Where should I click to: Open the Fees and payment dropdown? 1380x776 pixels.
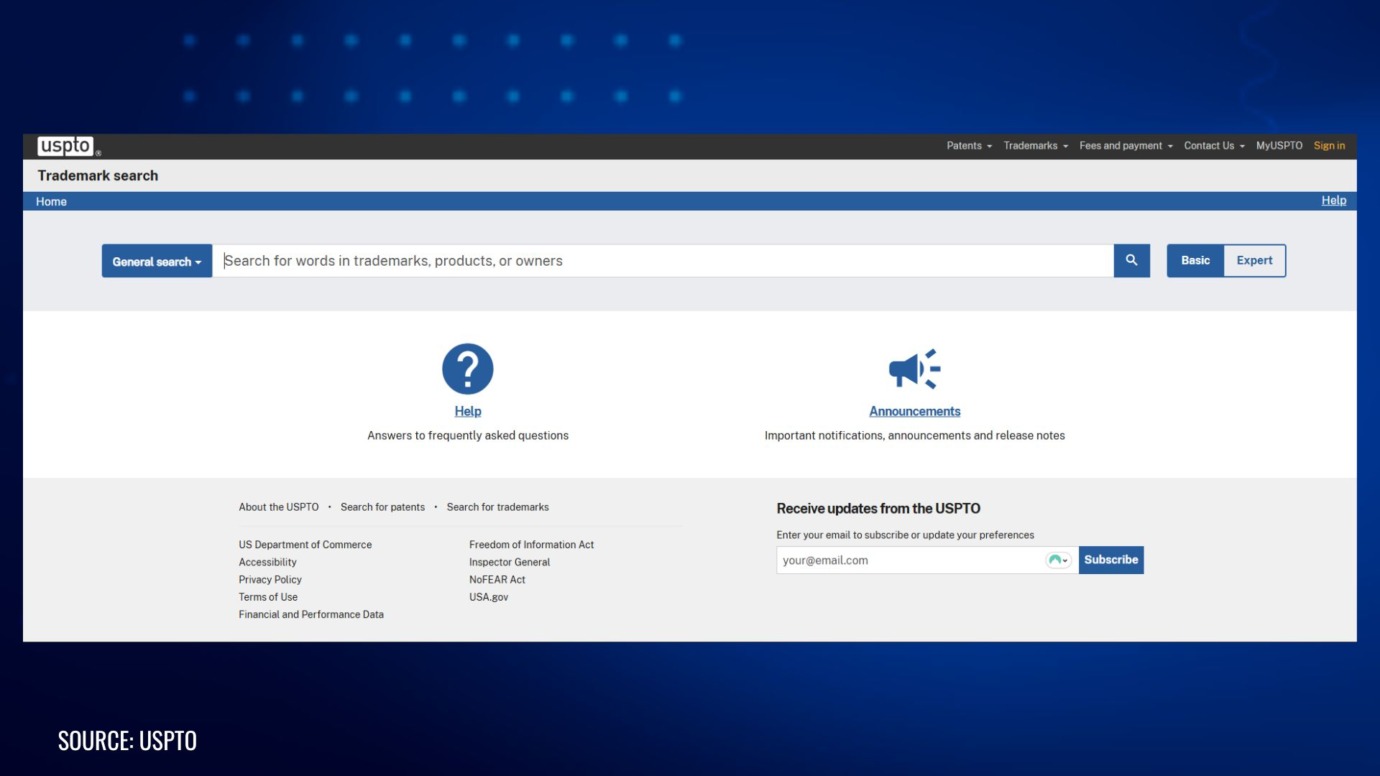(x=1120, y=145)
